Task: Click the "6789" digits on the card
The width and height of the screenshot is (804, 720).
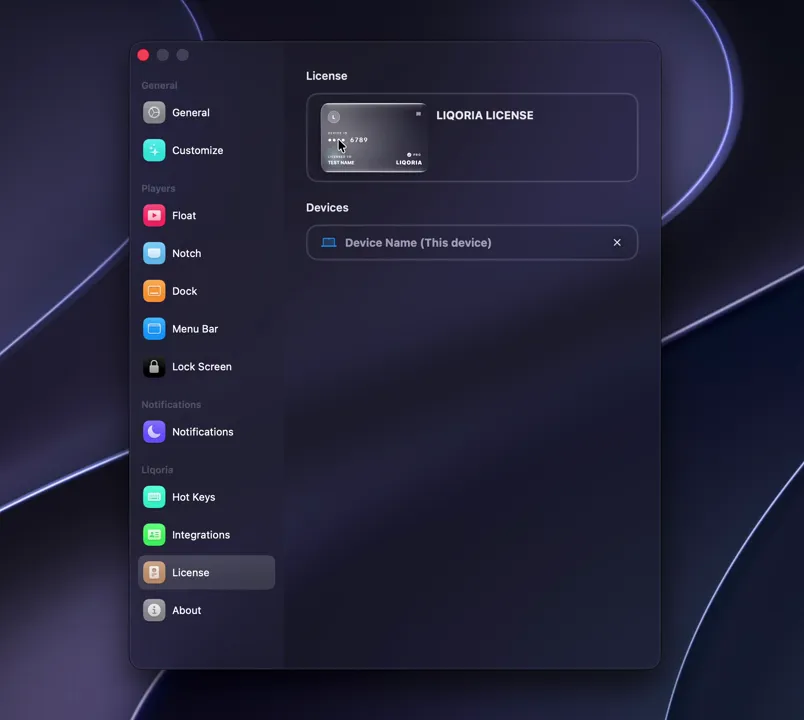Action: (359, 139)
